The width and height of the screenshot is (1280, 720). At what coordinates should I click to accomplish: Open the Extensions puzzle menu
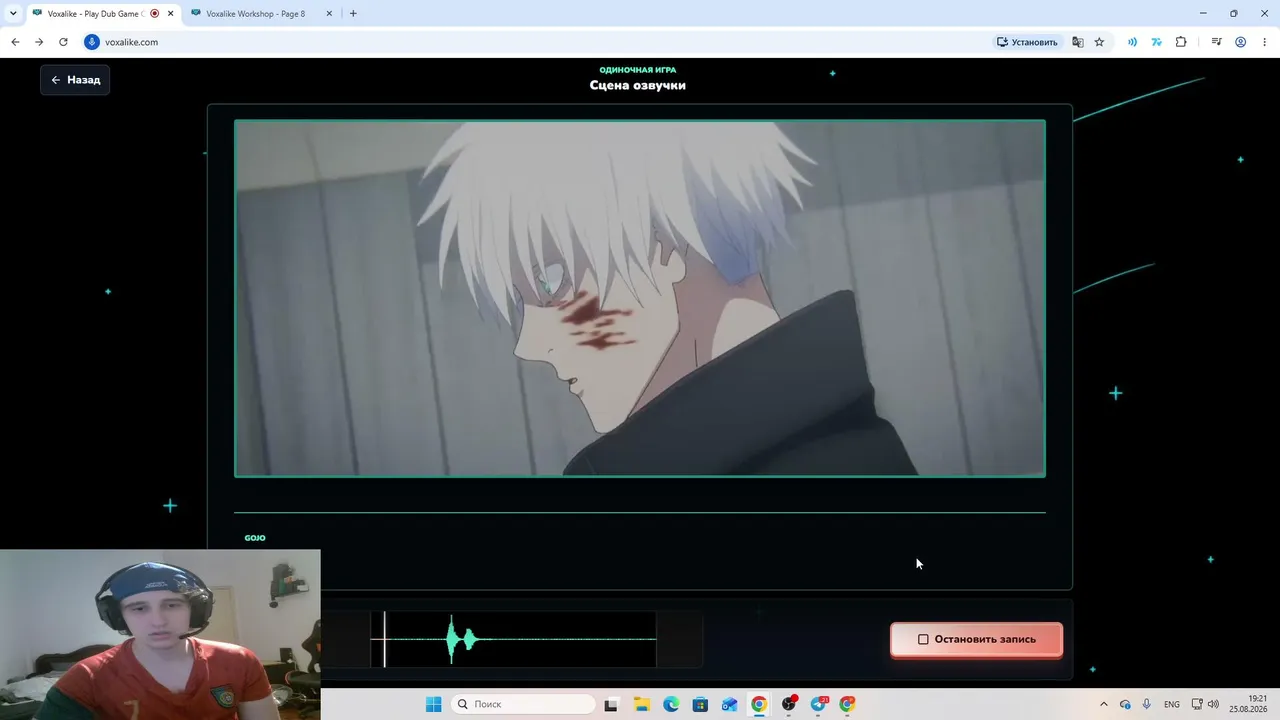[1181, 42]
